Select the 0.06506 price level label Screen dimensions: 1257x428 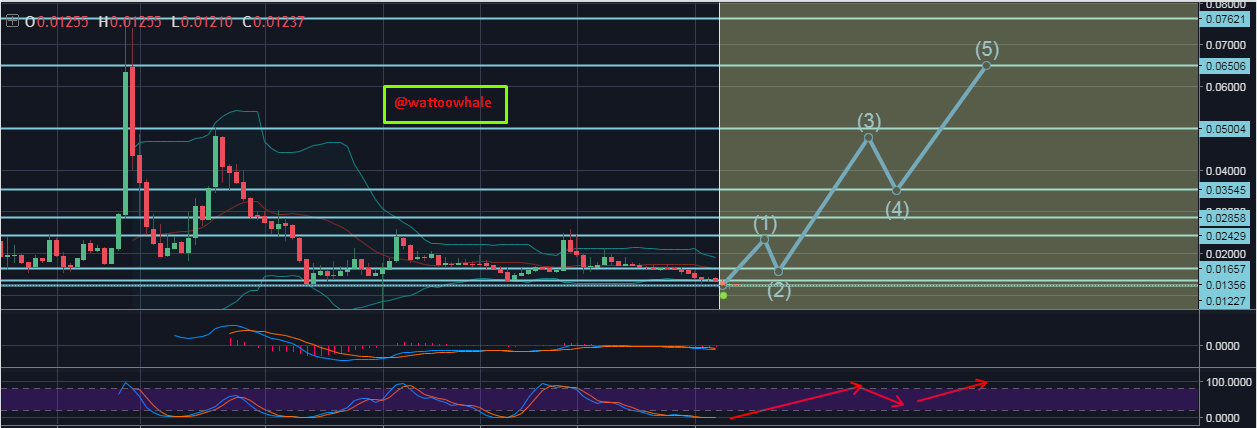click(1226, 66)
